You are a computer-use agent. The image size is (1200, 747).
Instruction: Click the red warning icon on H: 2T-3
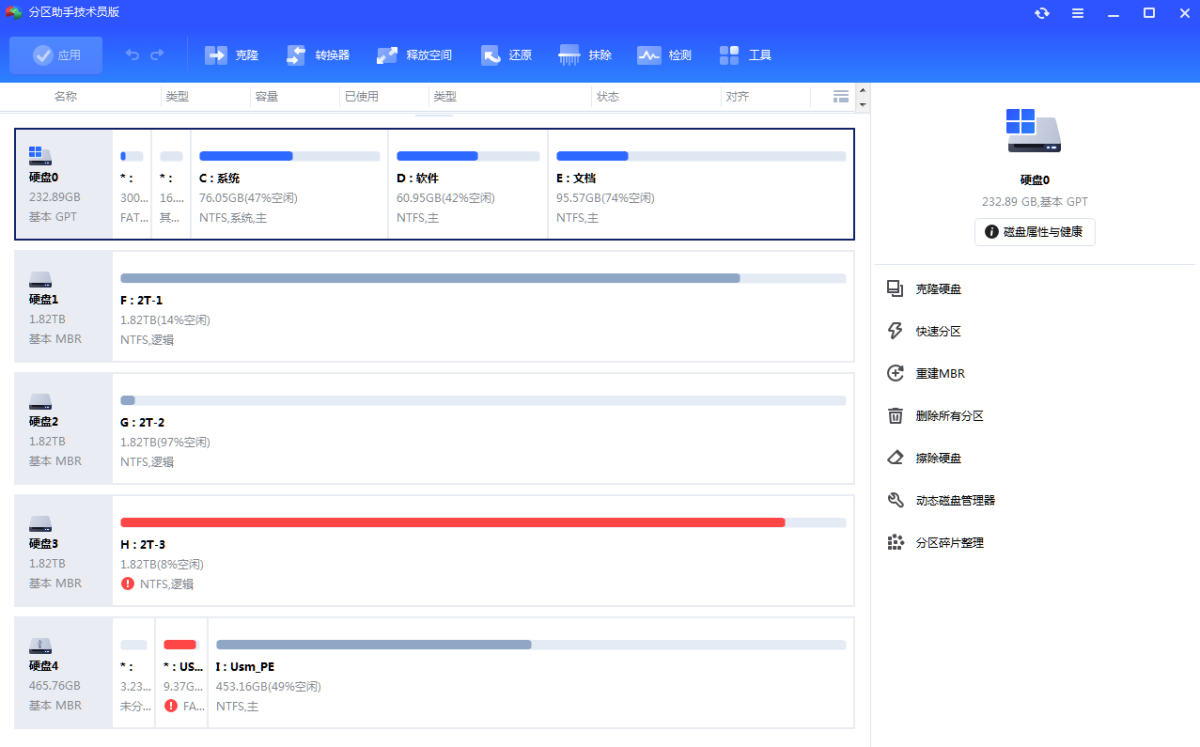coord(128,584)
